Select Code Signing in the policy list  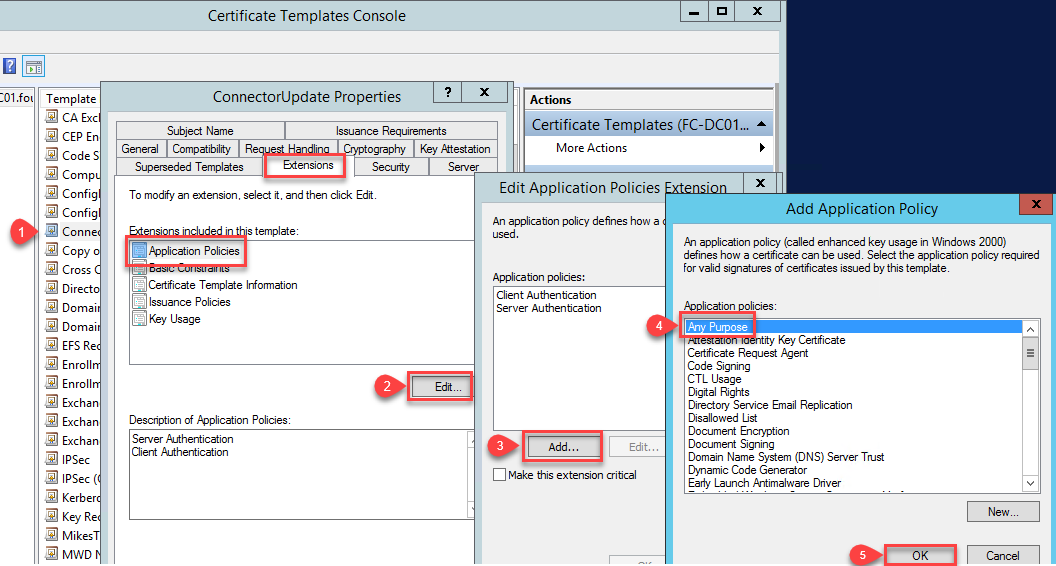[x=719, y=366]
